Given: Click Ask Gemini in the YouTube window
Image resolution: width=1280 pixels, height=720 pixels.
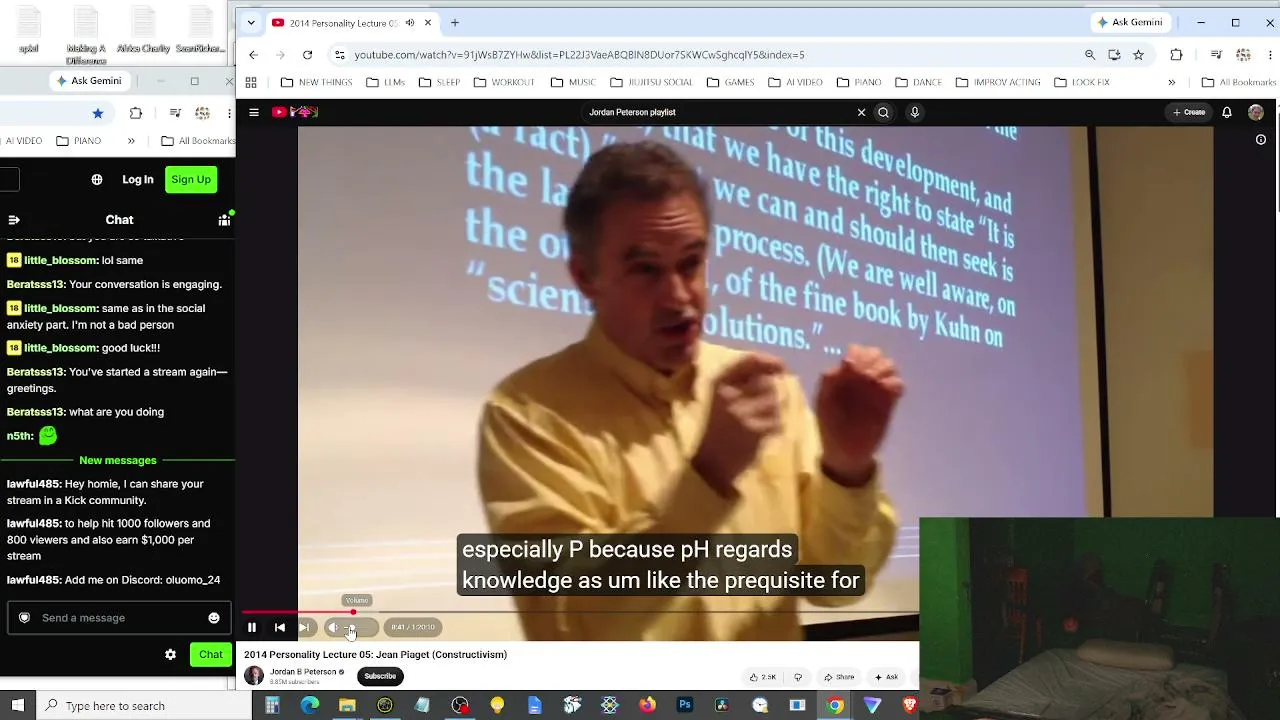Looking at the screenshot, I should pyautogui.click(x=1130, y=23).
